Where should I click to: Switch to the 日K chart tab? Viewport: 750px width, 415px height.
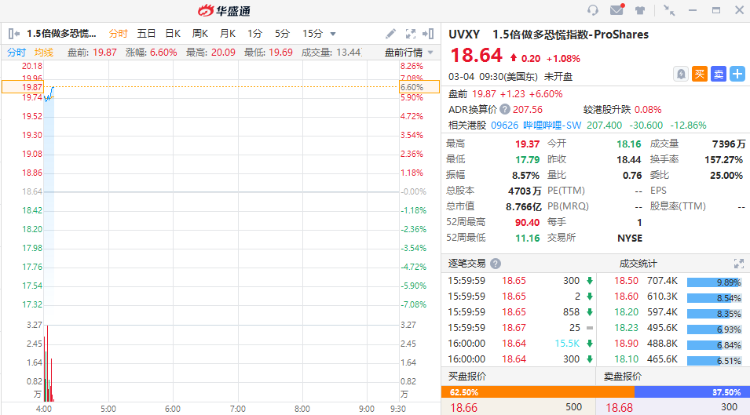coord(173,33)
